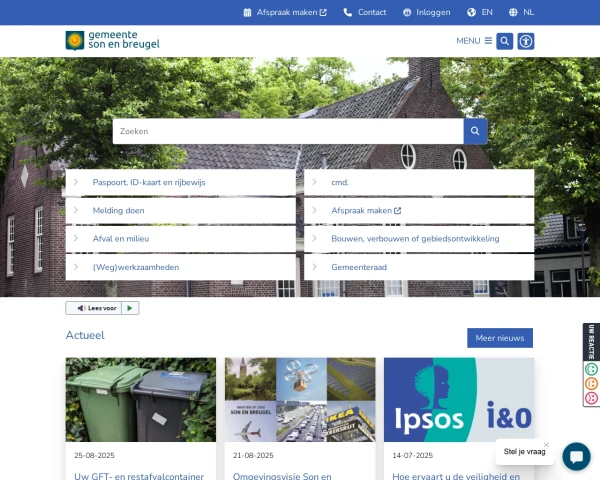The width and height of the screenshot is (600, 480).
Task: Click the calendar icon for Afspraak maken
Action: point(248,13)
